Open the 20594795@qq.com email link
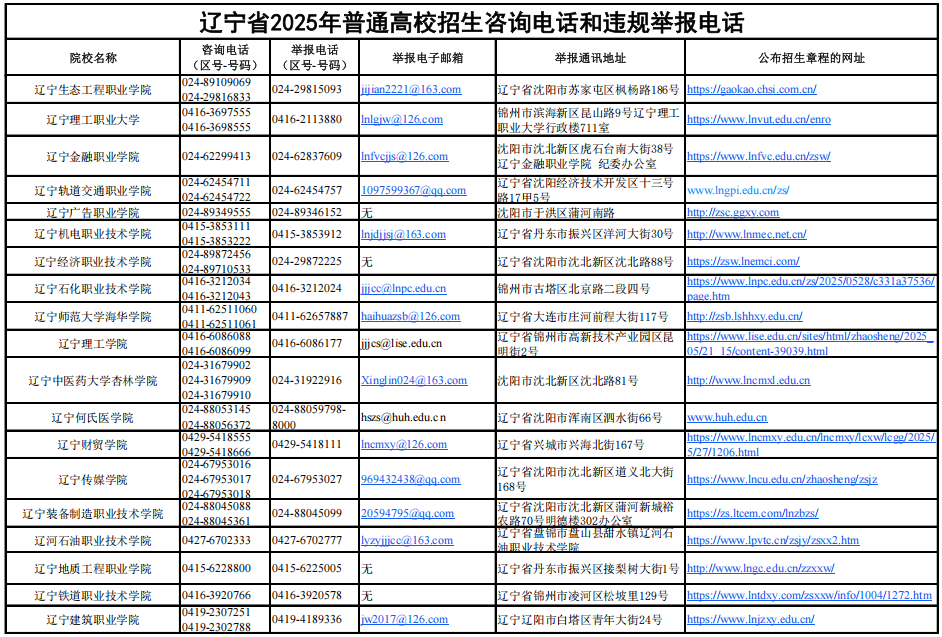 click(x=407, y=513)
